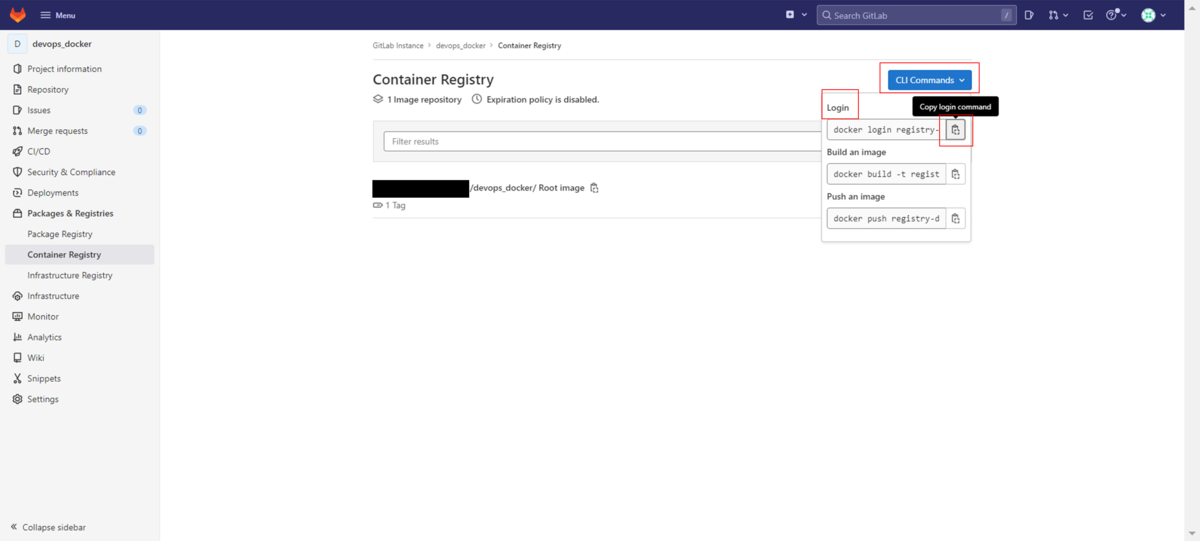Click the Settings gear icon
Screen dimensions: 1200x541
click(x=17, y=399)
